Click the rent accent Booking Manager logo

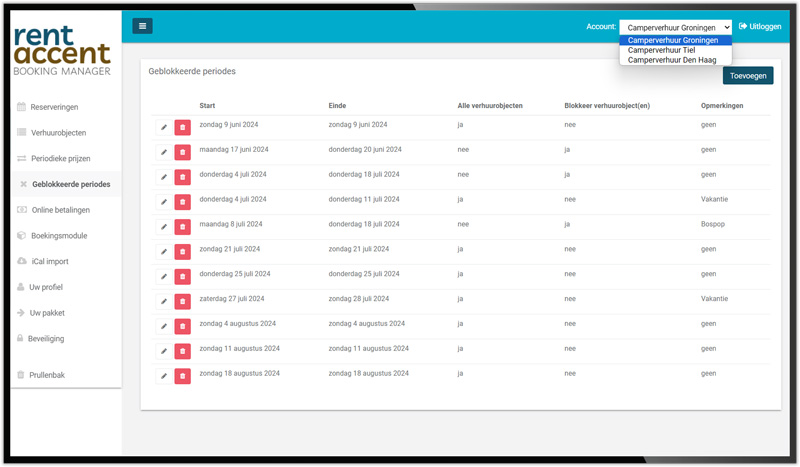click(x=62, y=51)
